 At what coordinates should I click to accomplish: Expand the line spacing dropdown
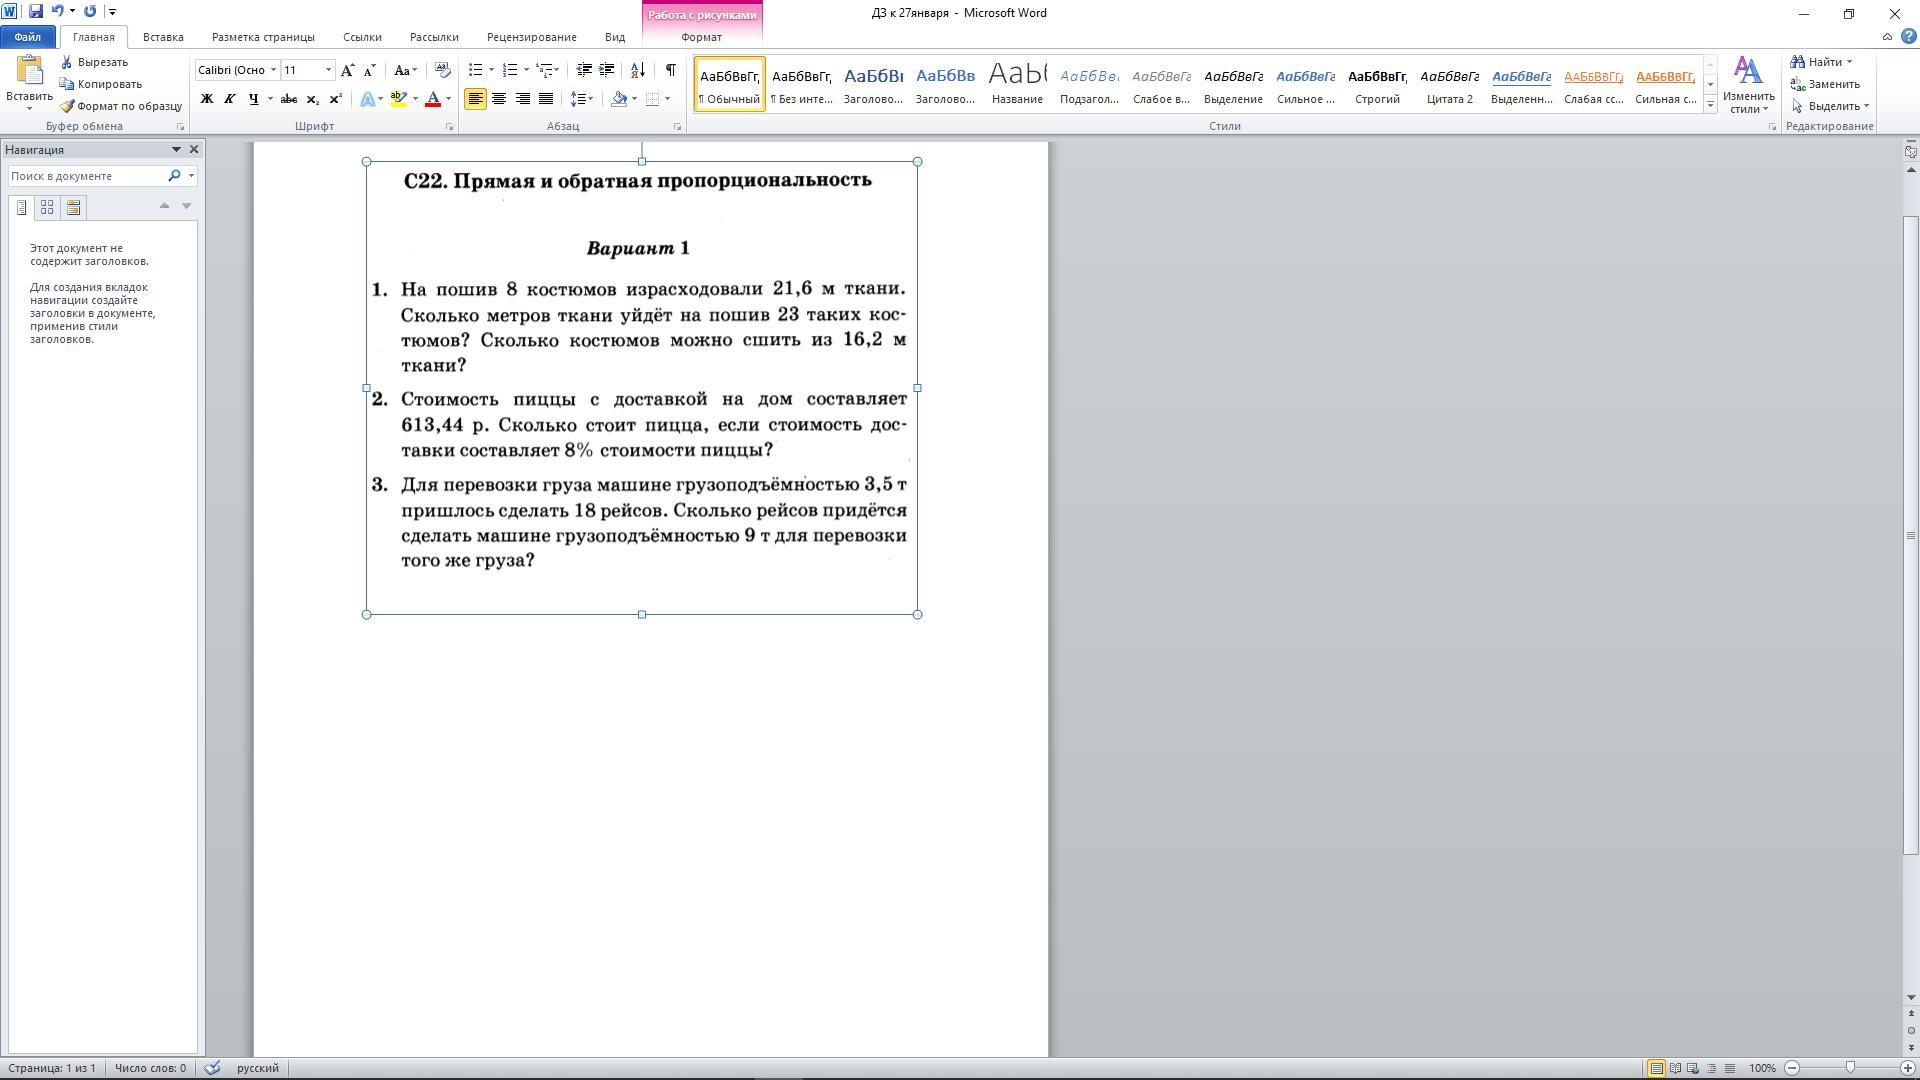[x=591, y=99]
